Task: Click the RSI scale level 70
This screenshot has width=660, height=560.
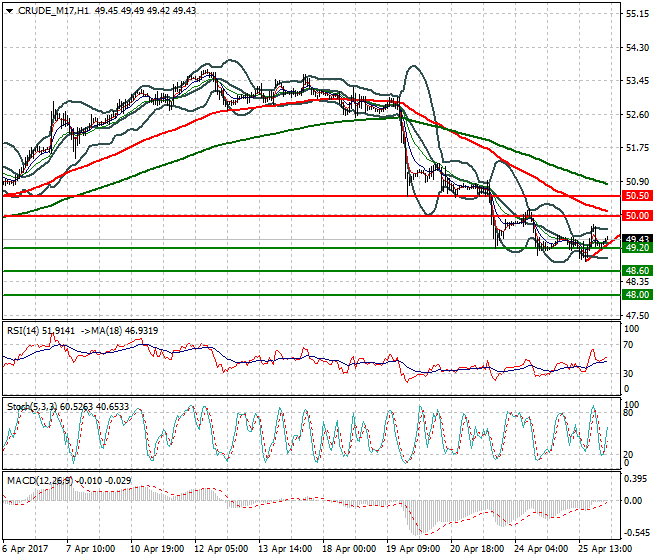Action: point(628,345)
